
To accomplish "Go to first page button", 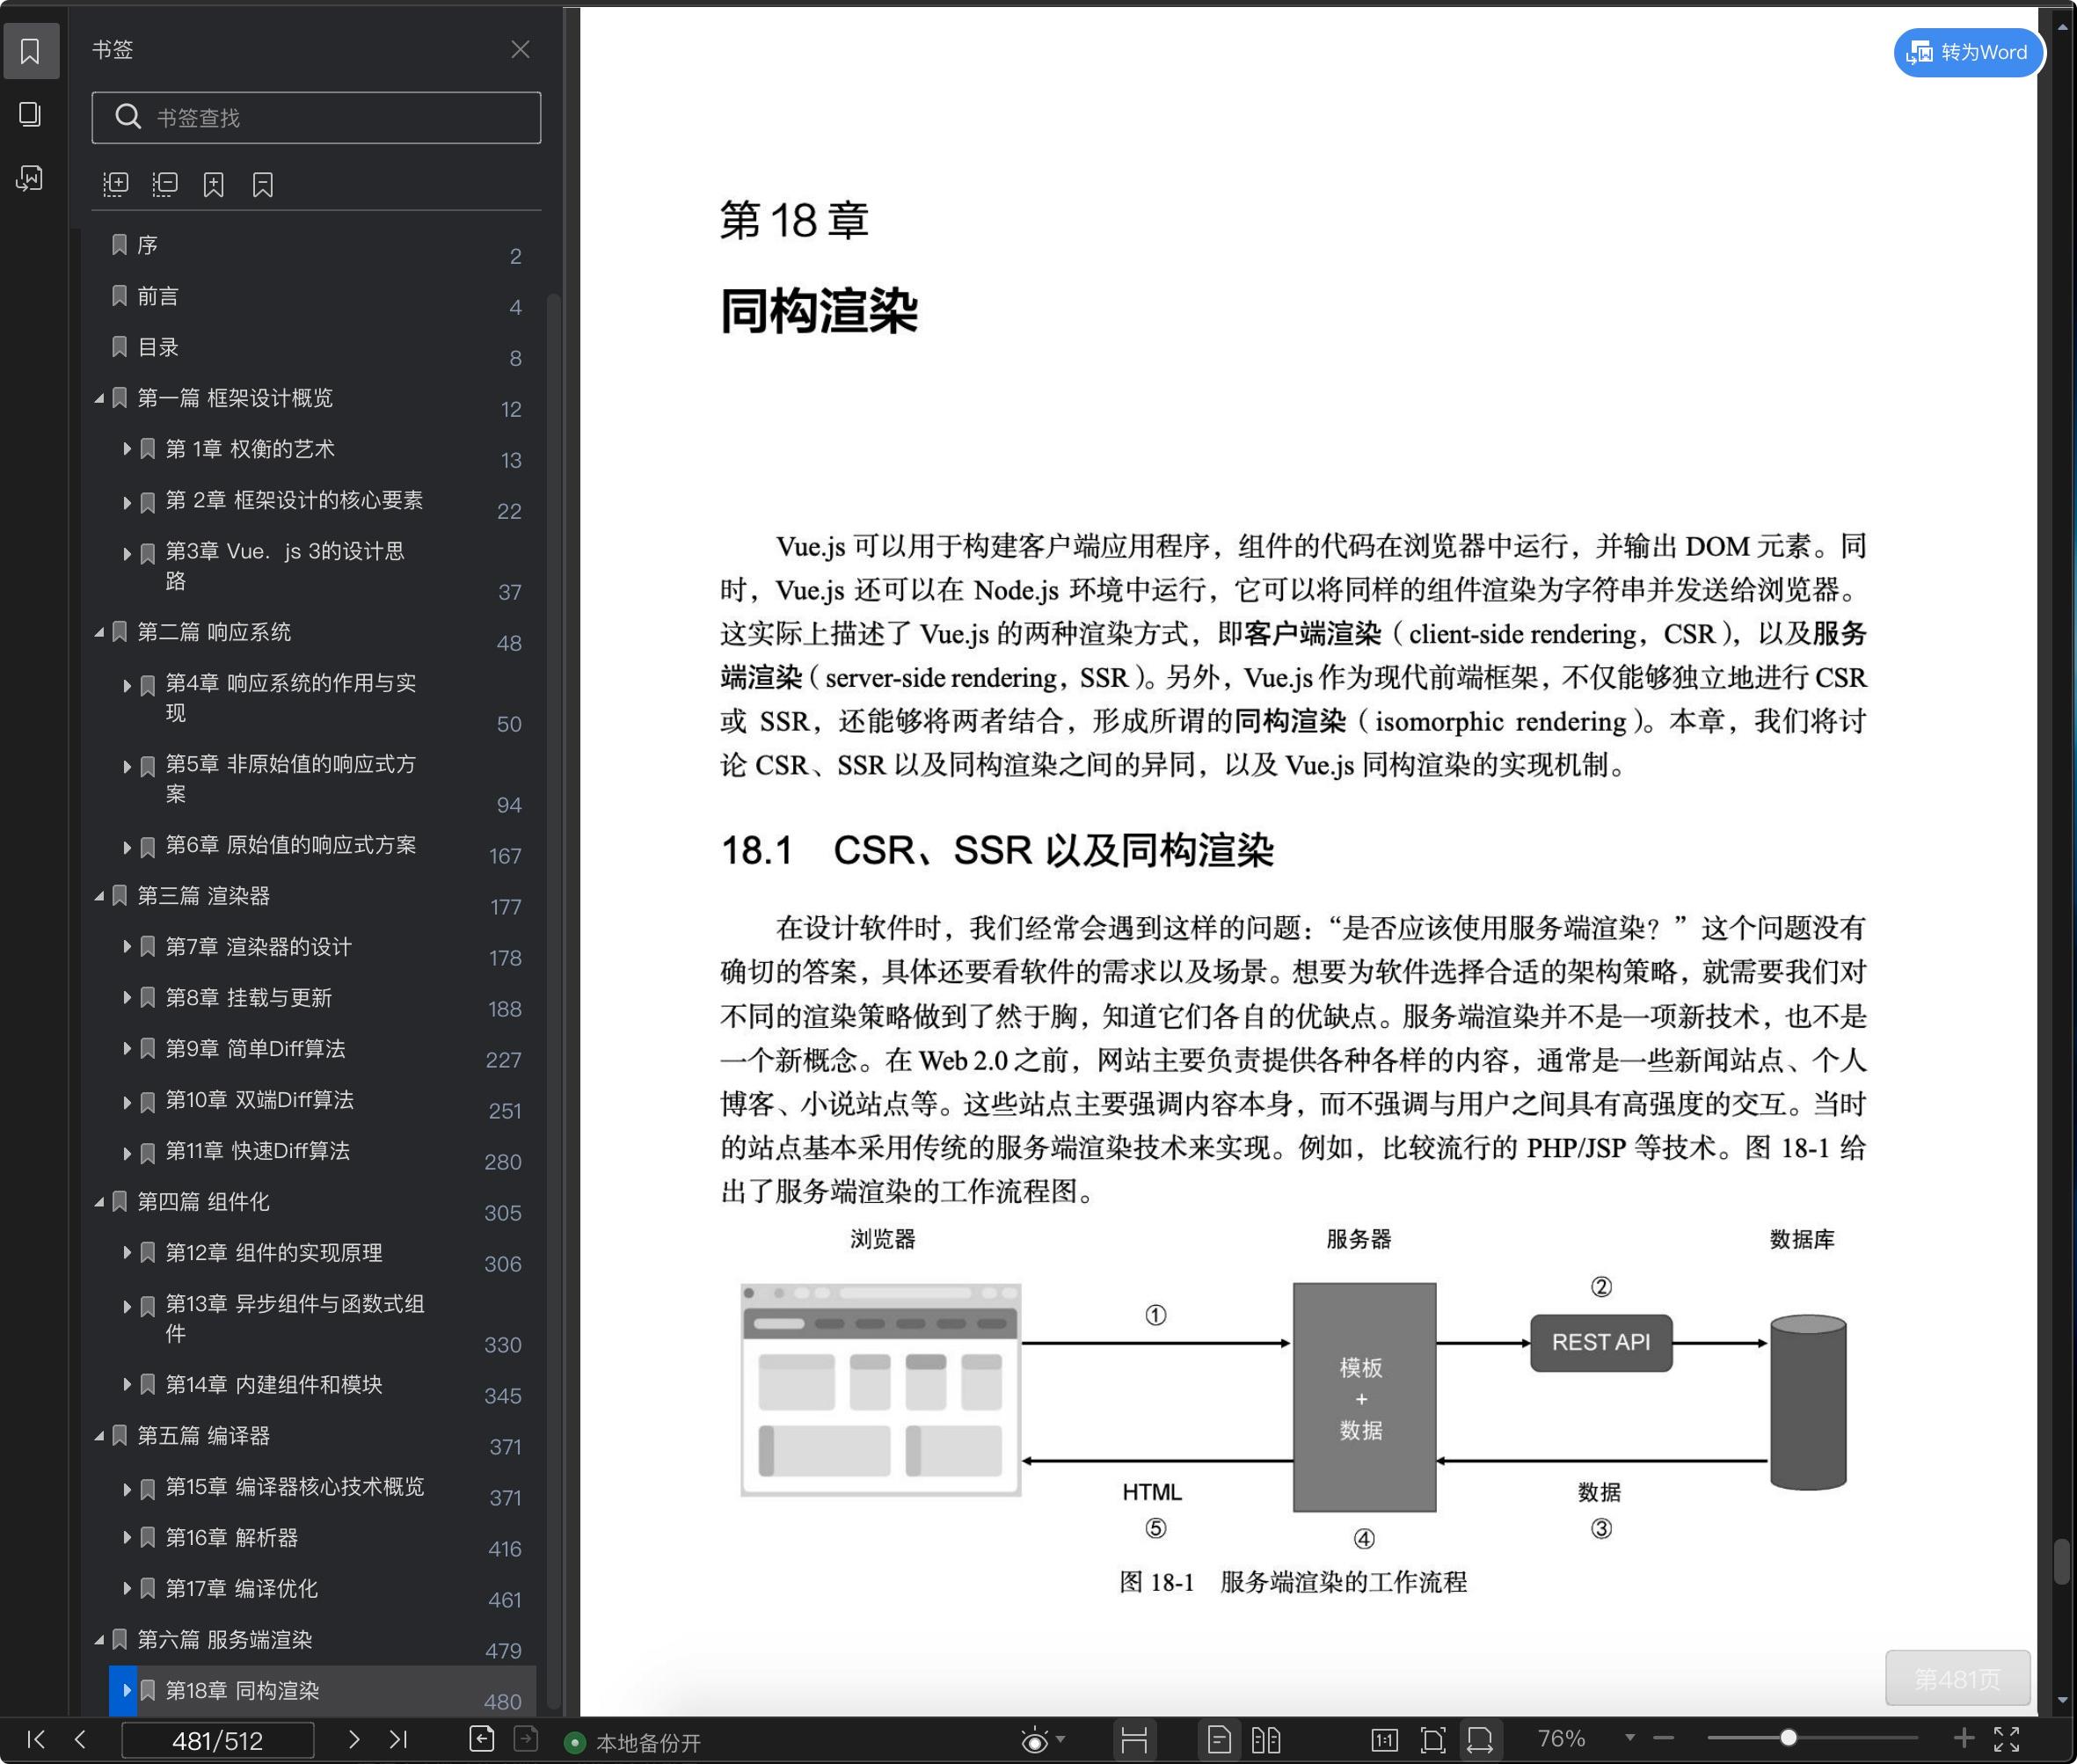I will tap(36, 1739).
